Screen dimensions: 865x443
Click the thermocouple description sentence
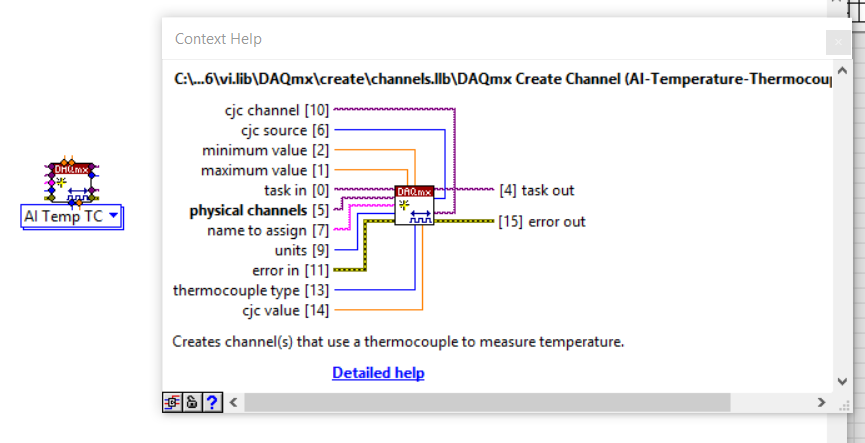(398, 341)
